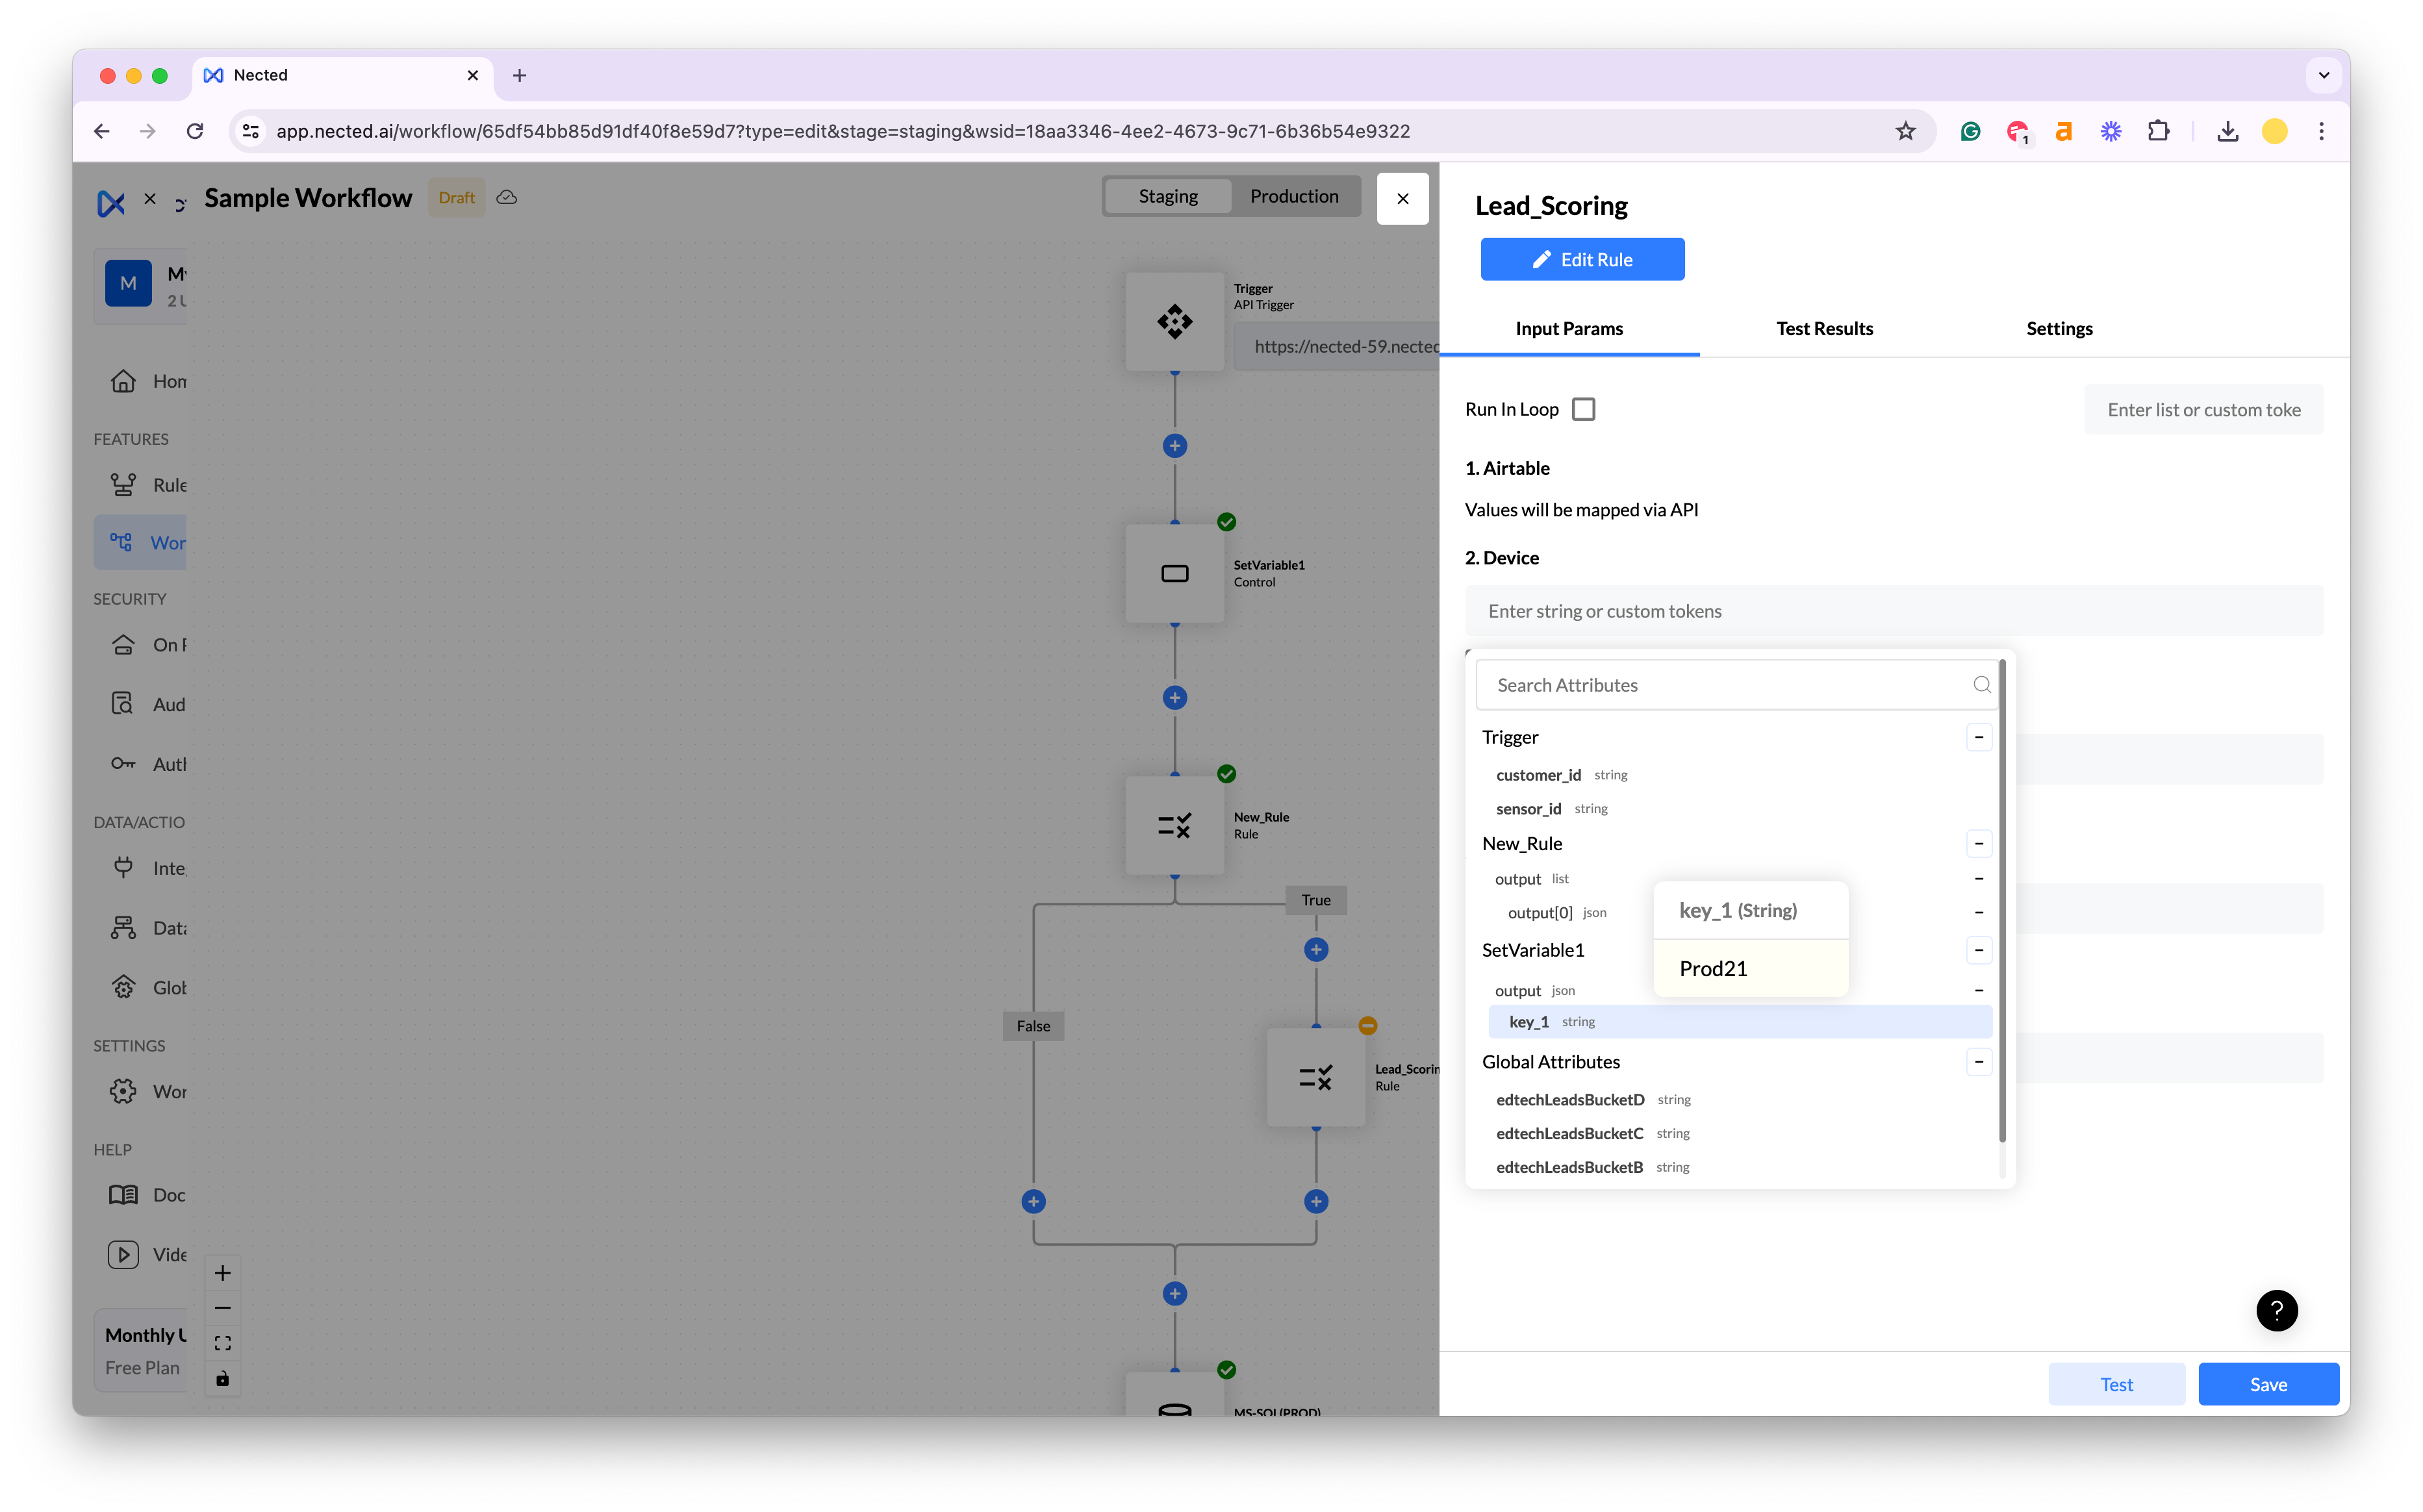Click the search magnifier in Search Attributes
2423x1512 pixels.
[x=1981, y=685]
